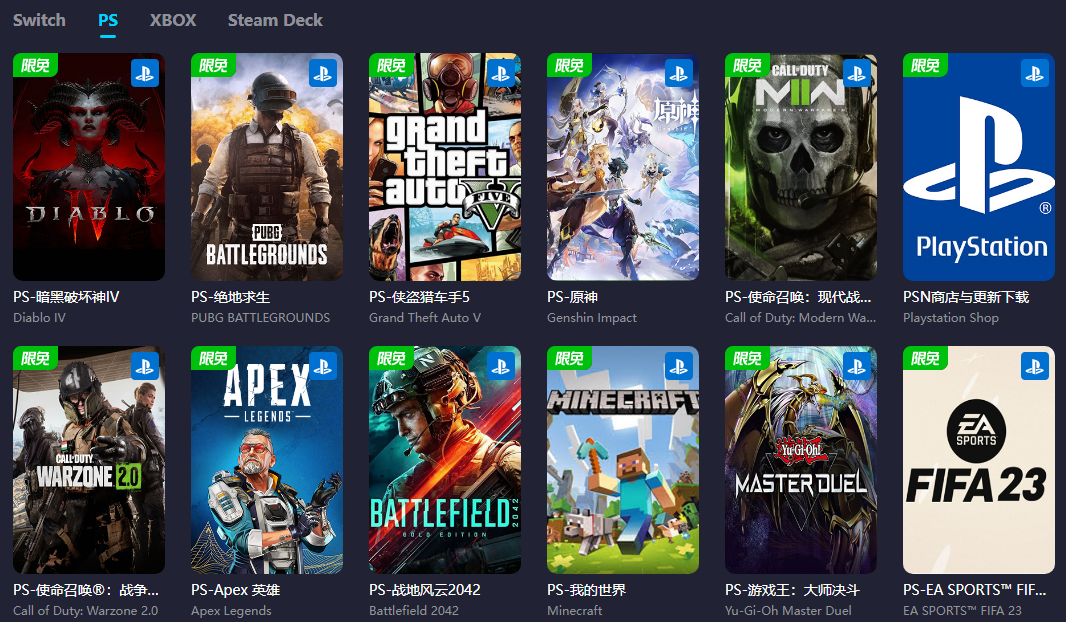Open the Minecraft cover art
The height and width of the screenshot is (622, 1066).
[x=623, y=460]
